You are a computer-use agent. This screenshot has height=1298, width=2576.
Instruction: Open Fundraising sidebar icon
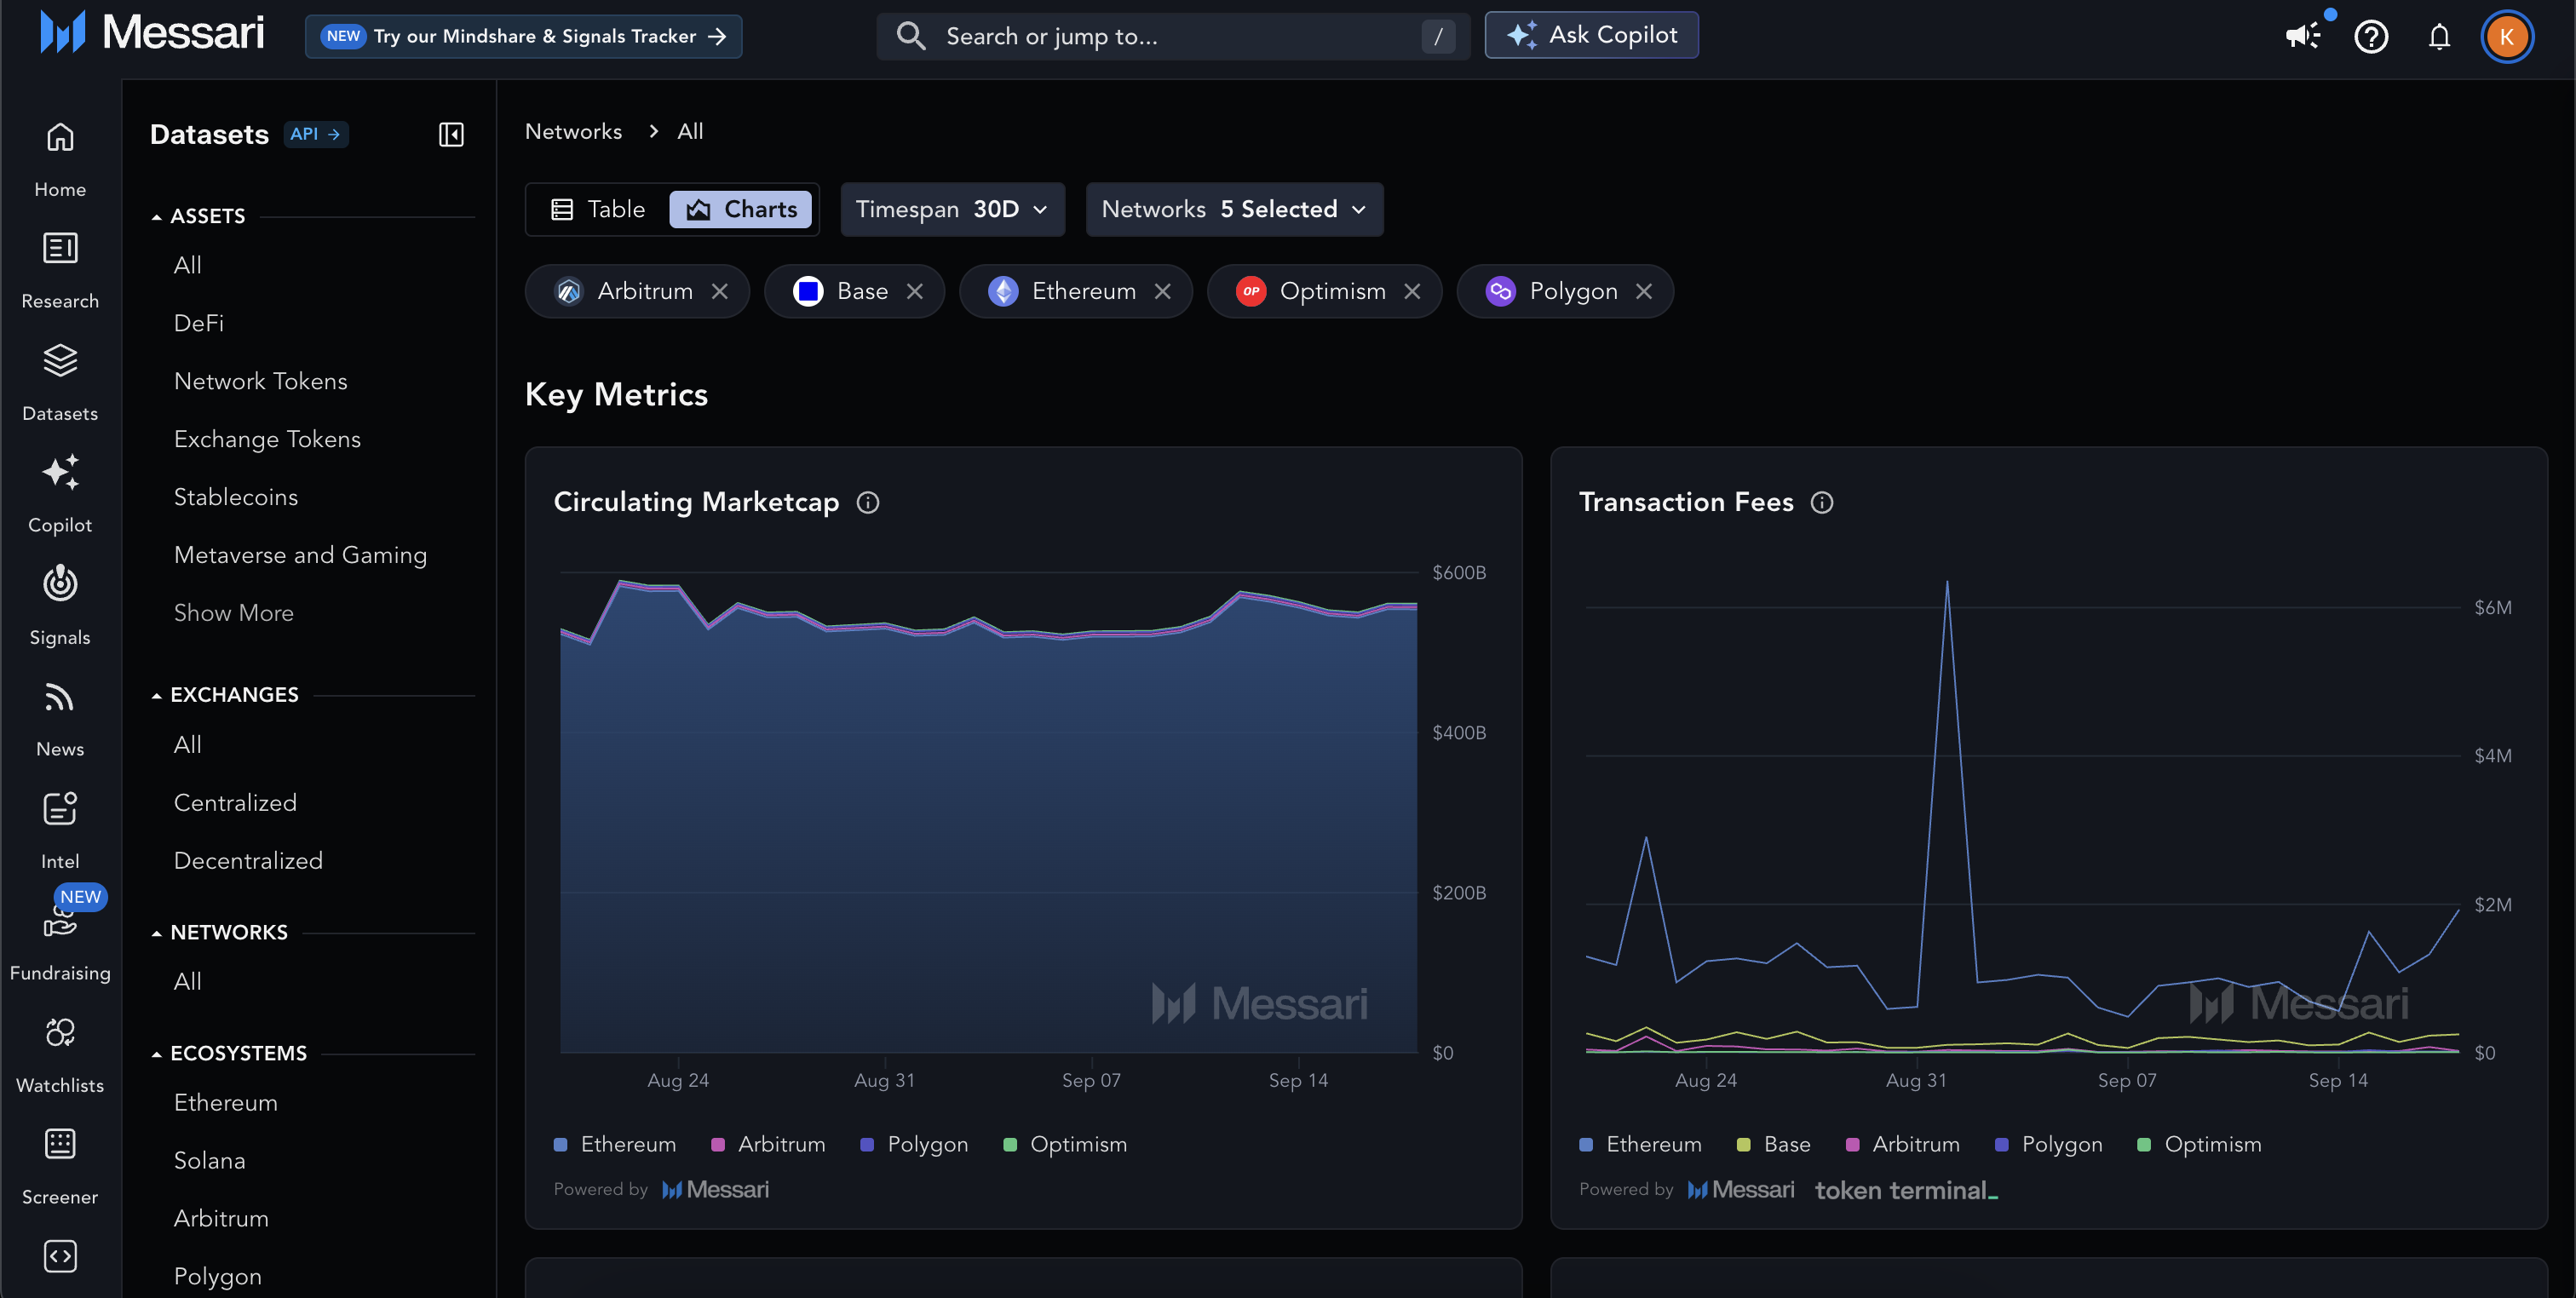tap(60, 943)
